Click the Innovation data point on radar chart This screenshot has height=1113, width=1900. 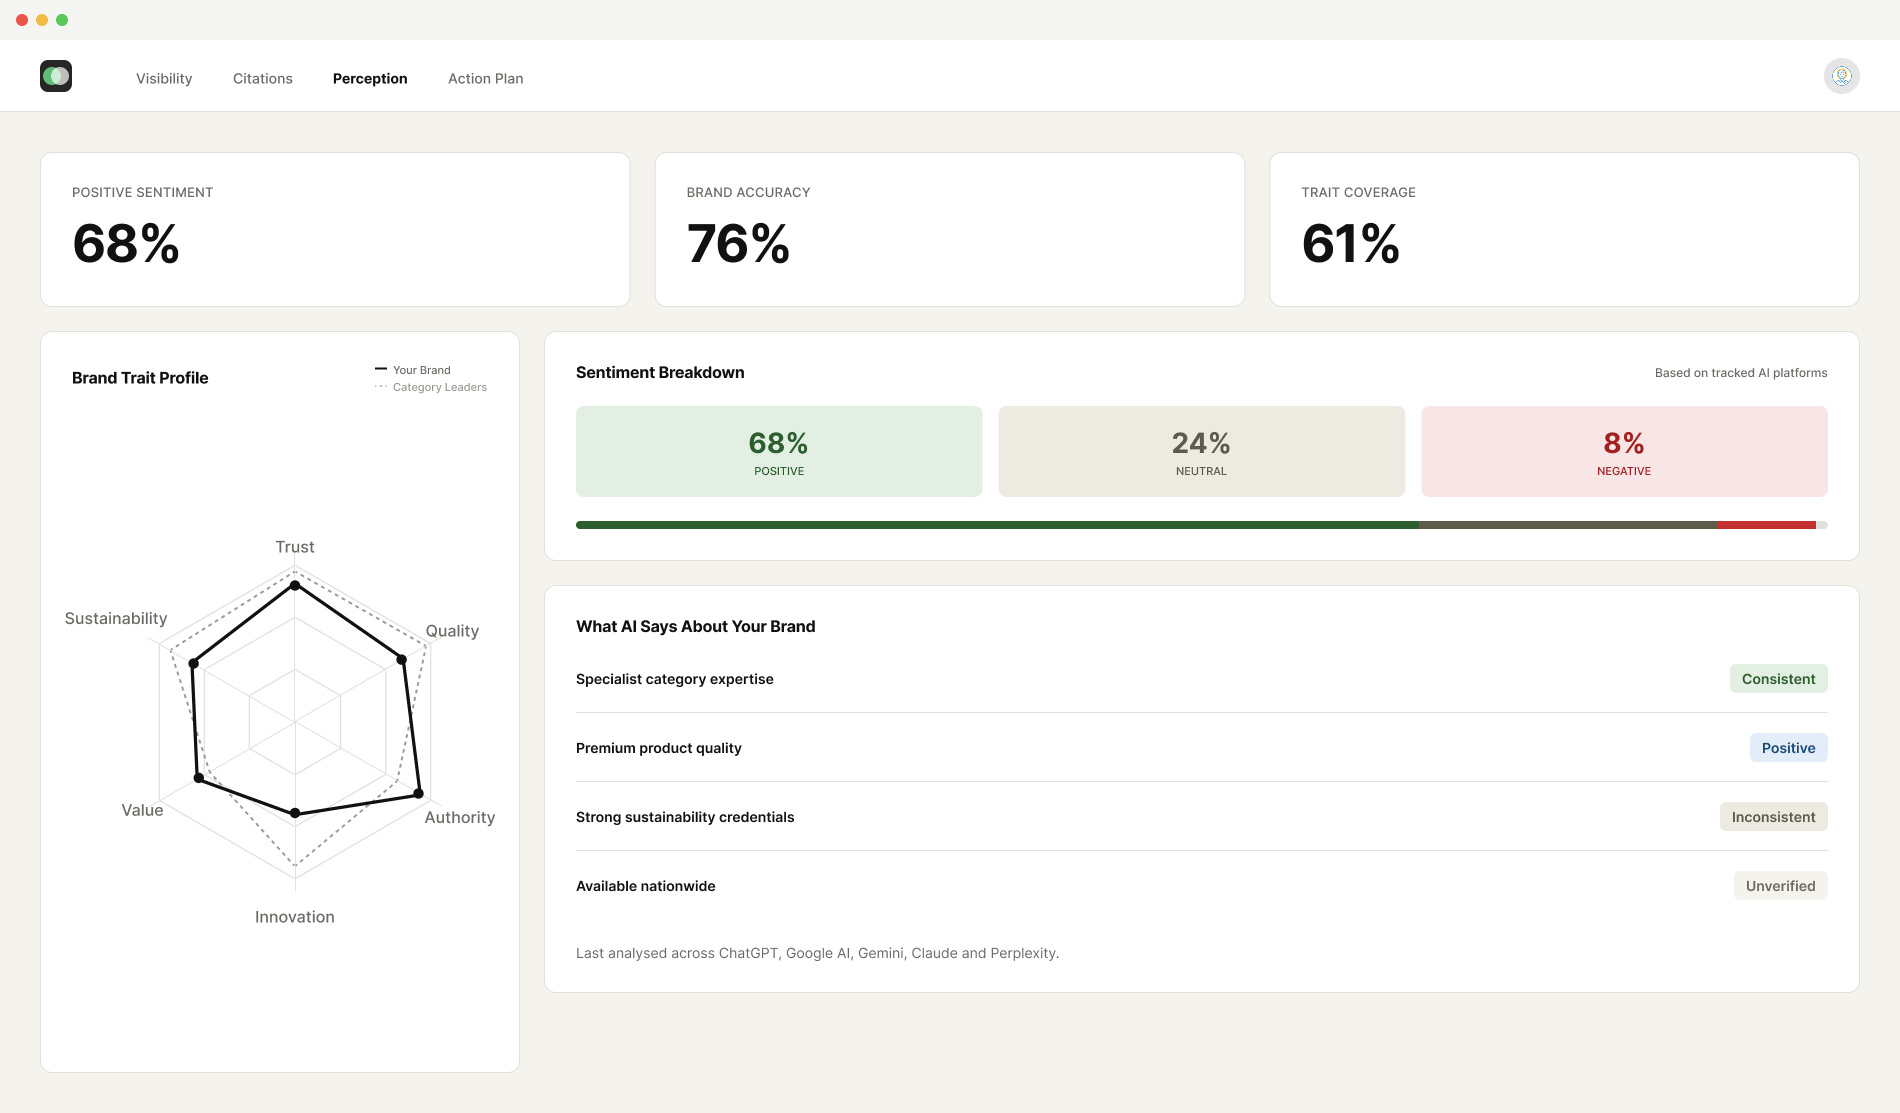(x=295, y=813)
